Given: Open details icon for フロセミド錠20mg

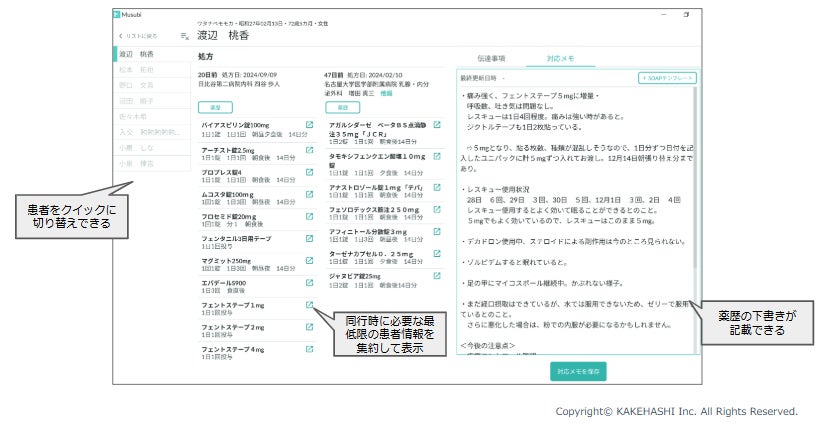Looking at the screenshot, I should [309, 216].
